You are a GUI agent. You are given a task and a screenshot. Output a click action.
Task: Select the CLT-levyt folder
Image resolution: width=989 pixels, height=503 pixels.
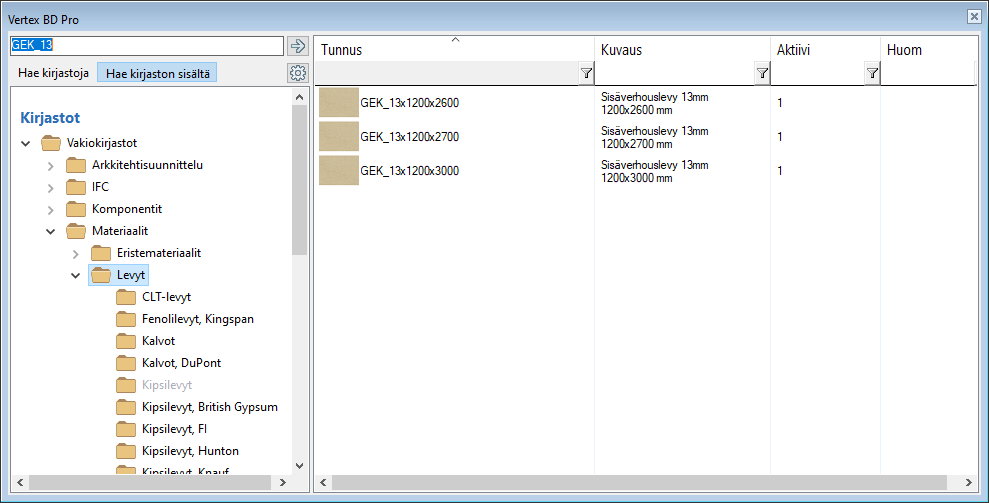tap(166, 297)
